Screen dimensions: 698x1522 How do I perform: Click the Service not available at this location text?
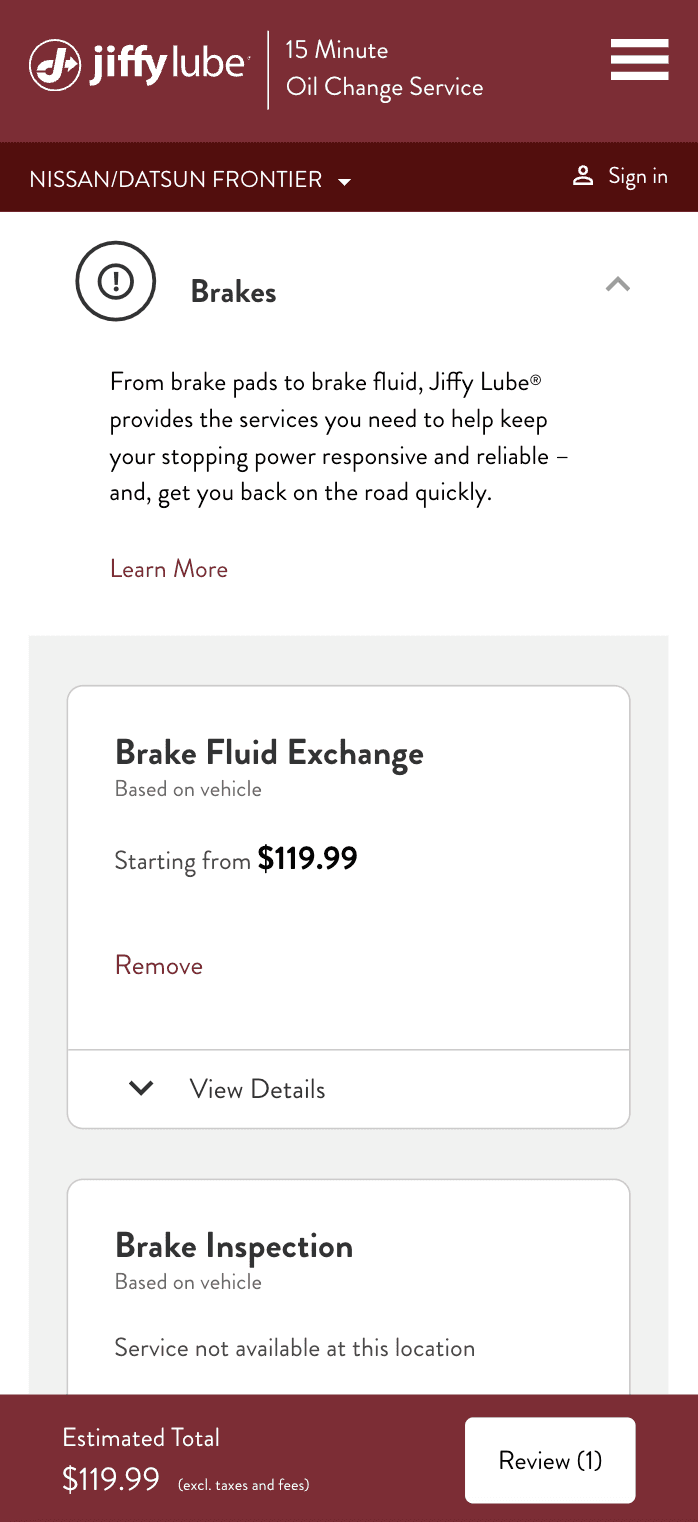[x=294, y=1348]
